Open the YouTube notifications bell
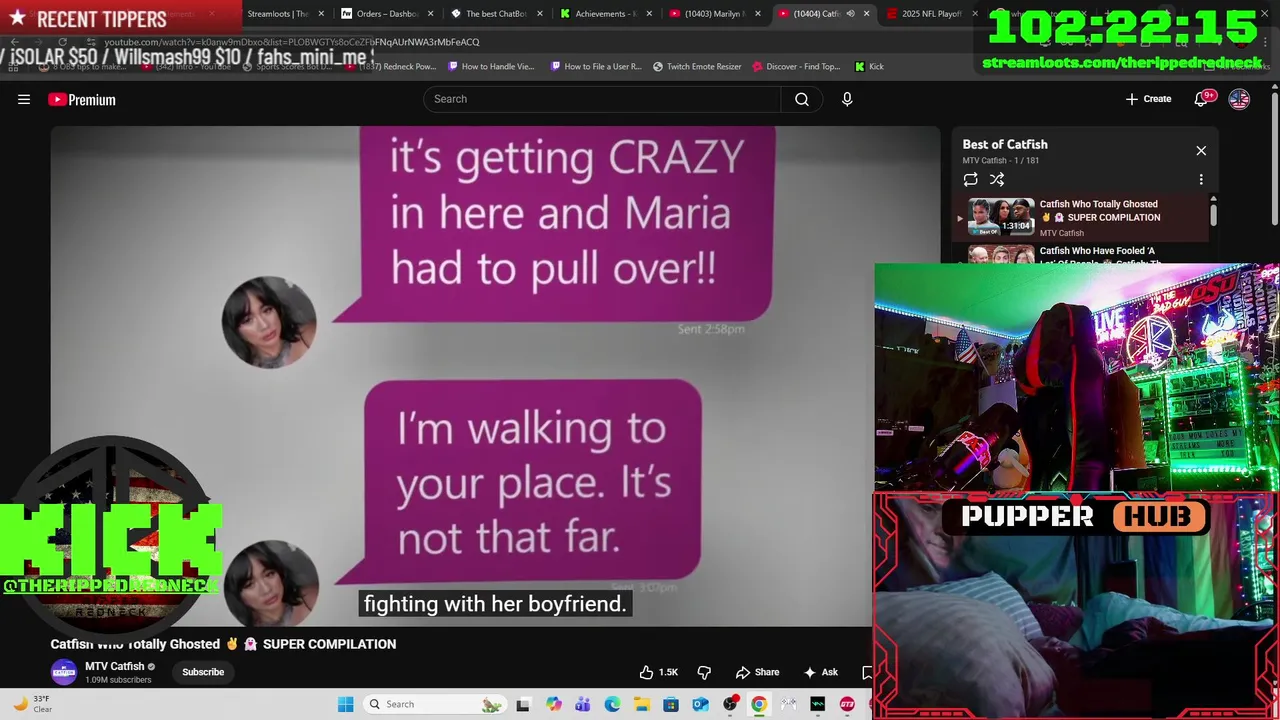Image resolution: width=1280 pixels, height=720 pixels. click(1203, 99)
